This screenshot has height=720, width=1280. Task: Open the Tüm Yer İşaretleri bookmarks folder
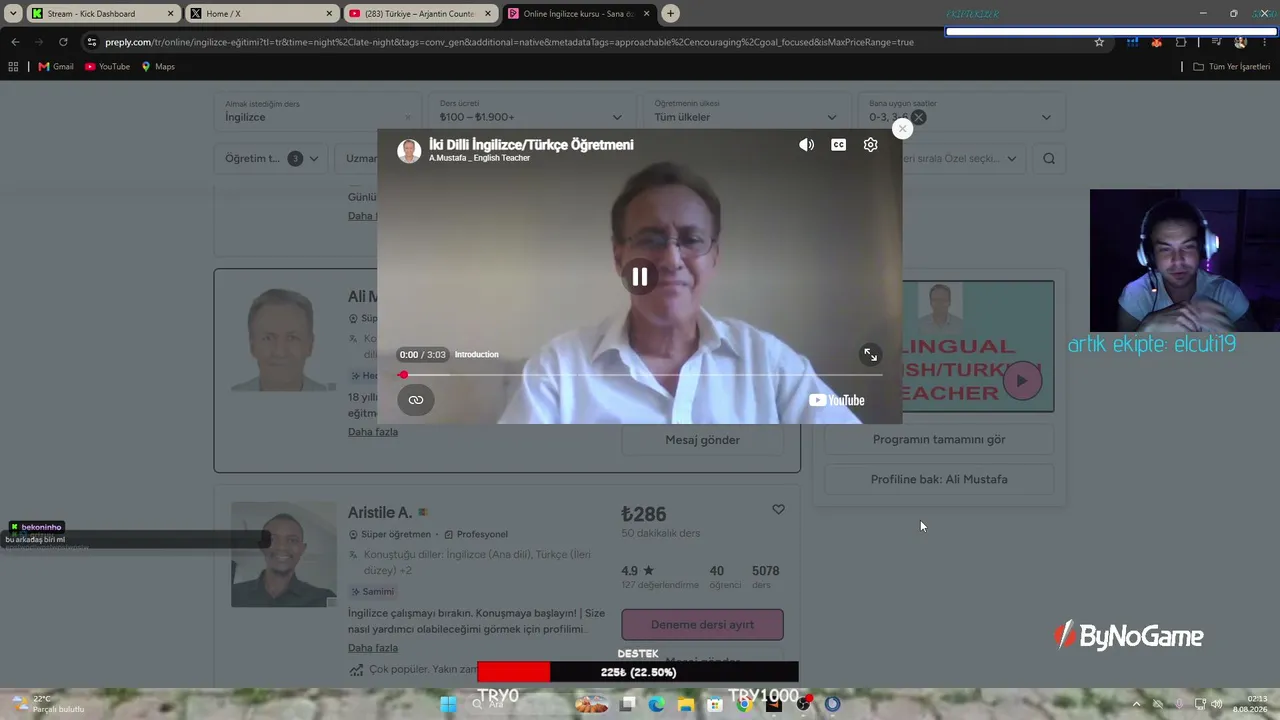(1231, 67)
